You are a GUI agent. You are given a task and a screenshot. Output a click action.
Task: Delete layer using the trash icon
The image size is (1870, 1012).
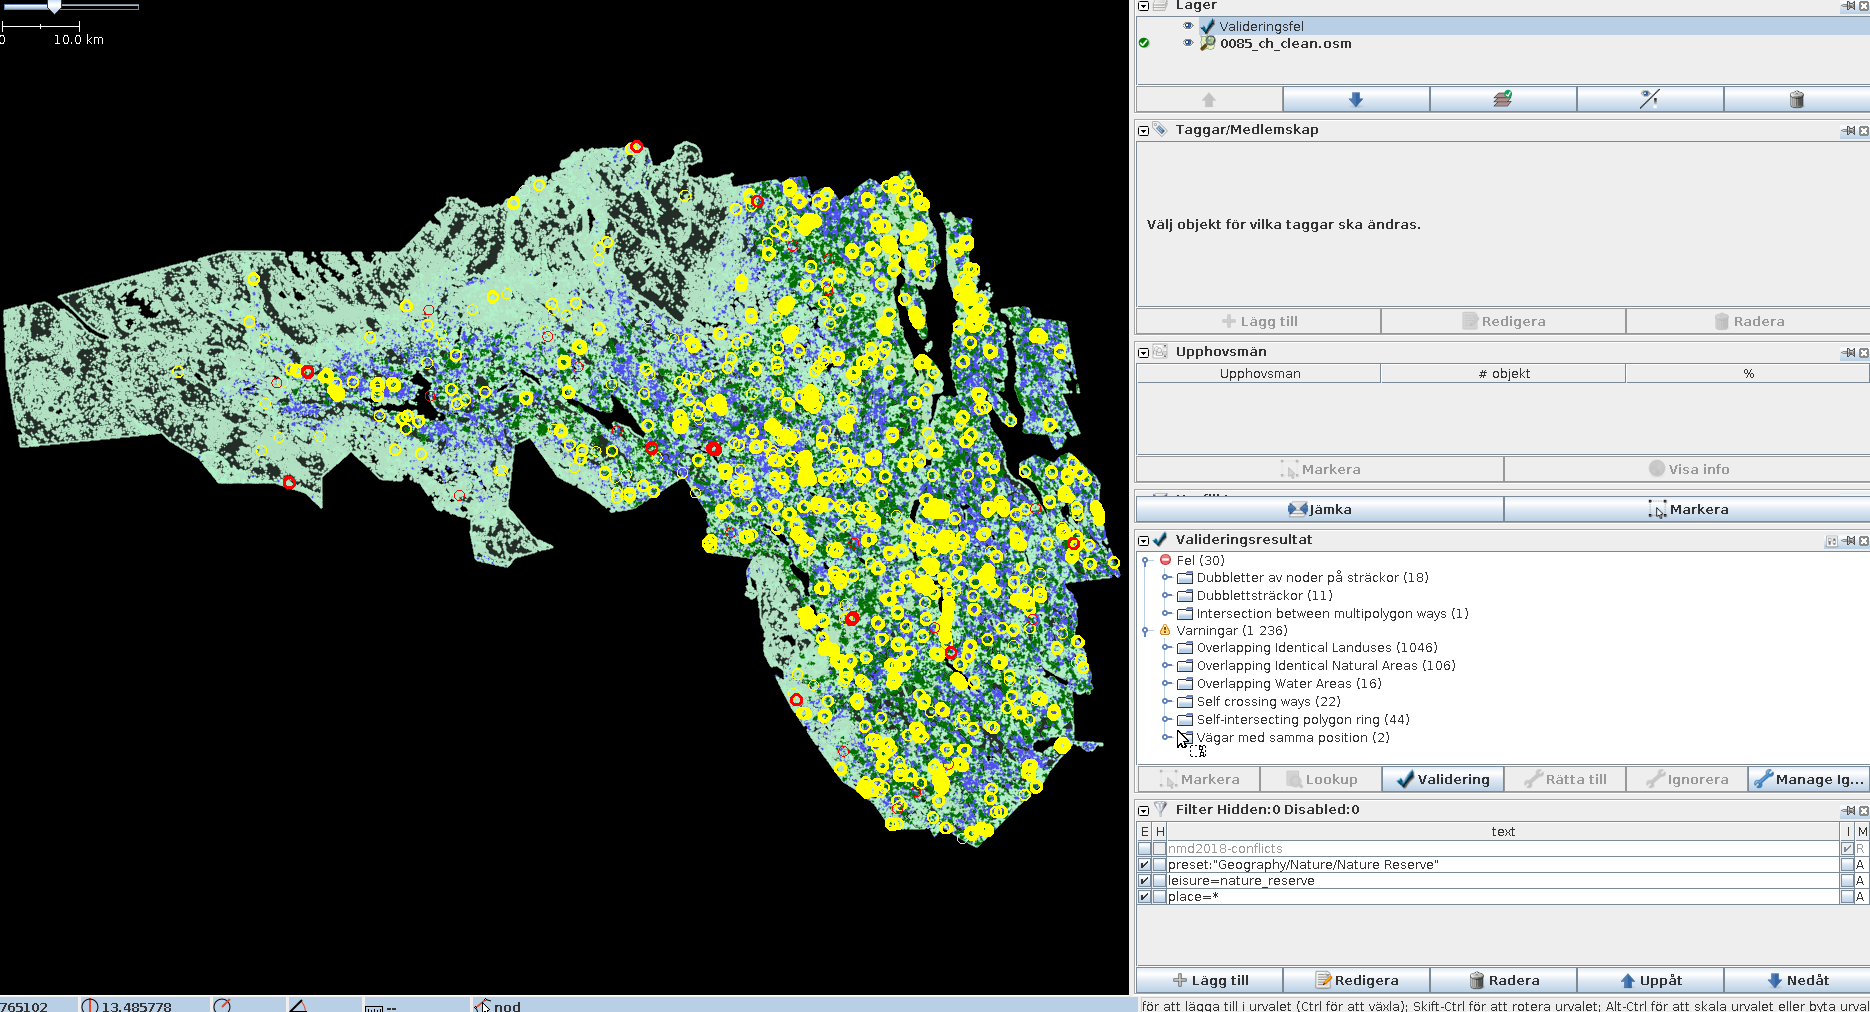(x=1796, y=99)
